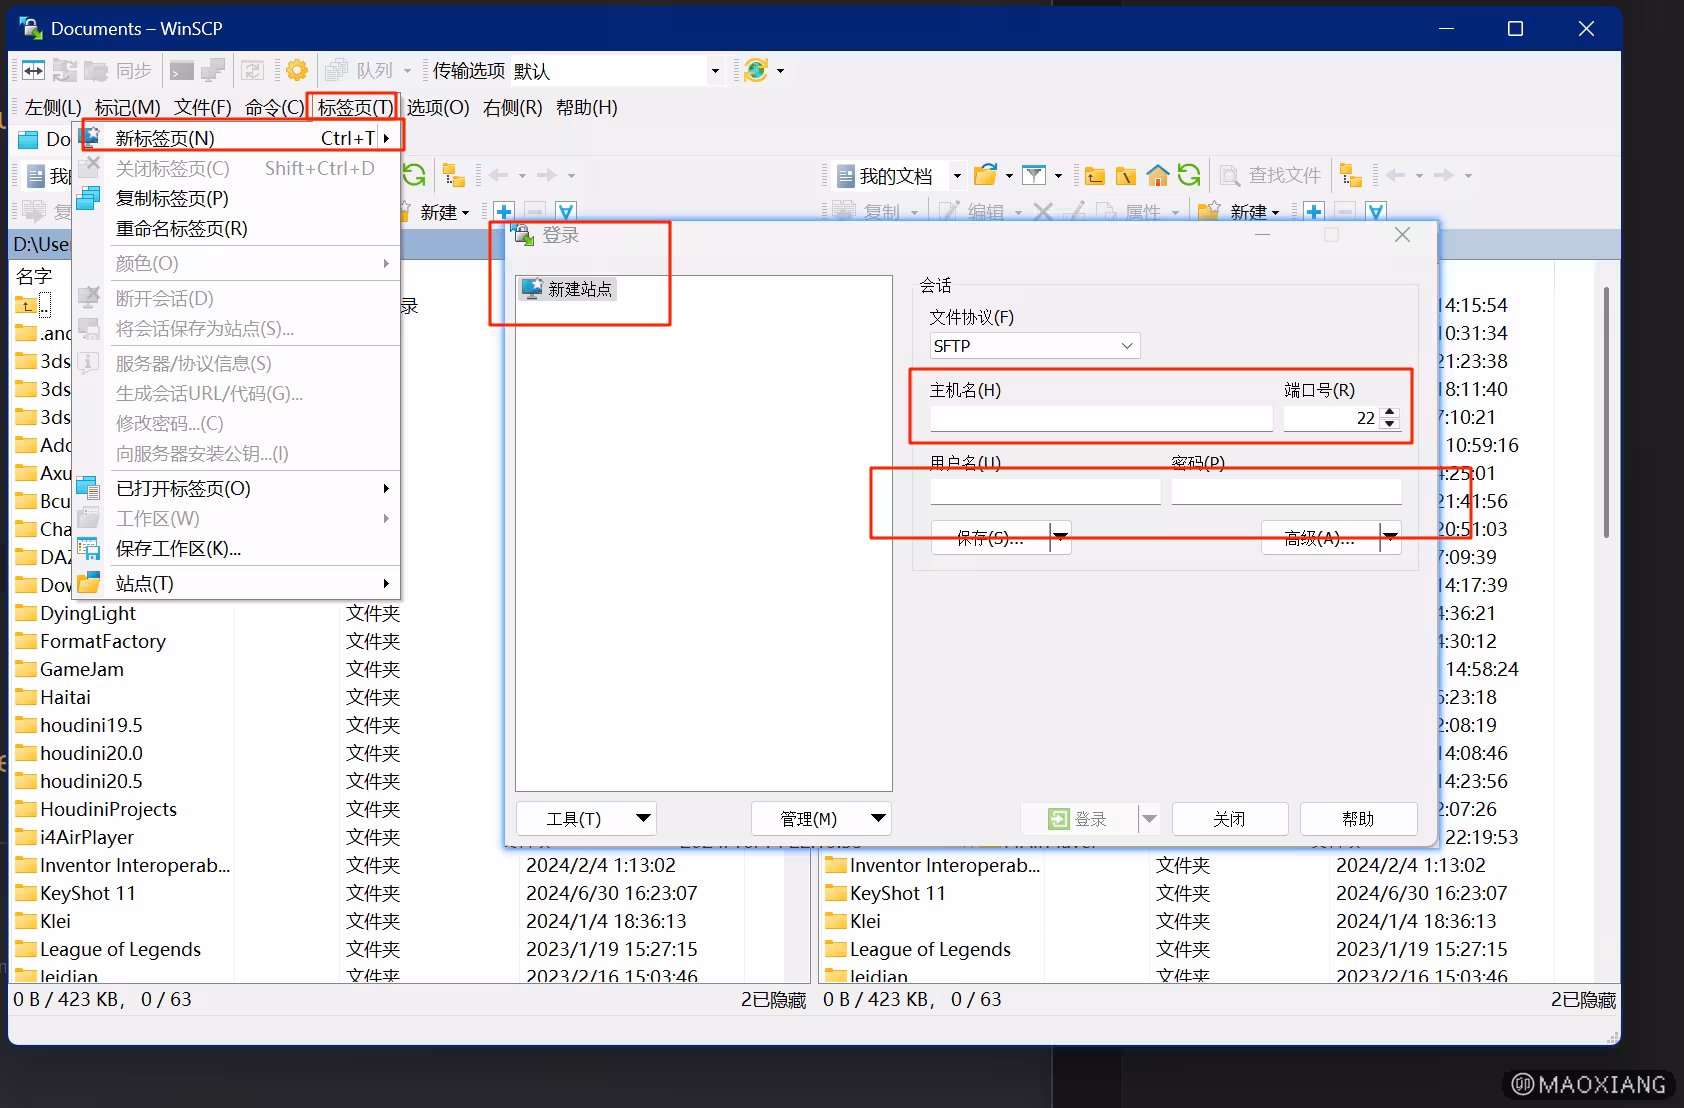Open the preferences gear icon
The width and height of the screenshot is (1684, 1108).
296,70
